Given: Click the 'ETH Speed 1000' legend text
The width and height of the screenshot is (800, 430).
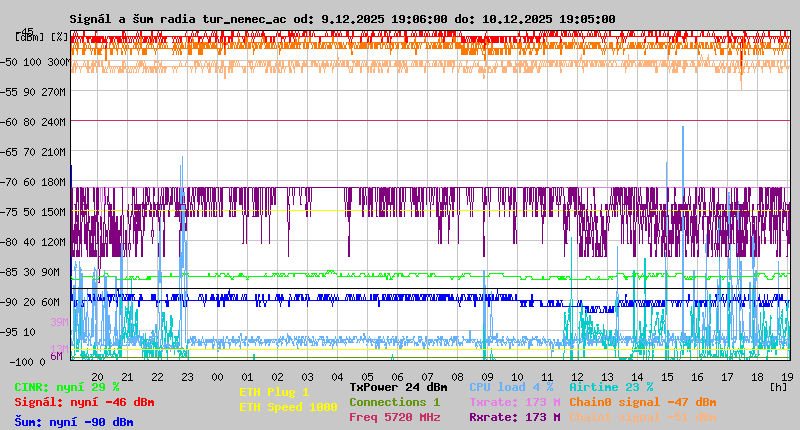Looking at the screenshot, I should [289, 407].
